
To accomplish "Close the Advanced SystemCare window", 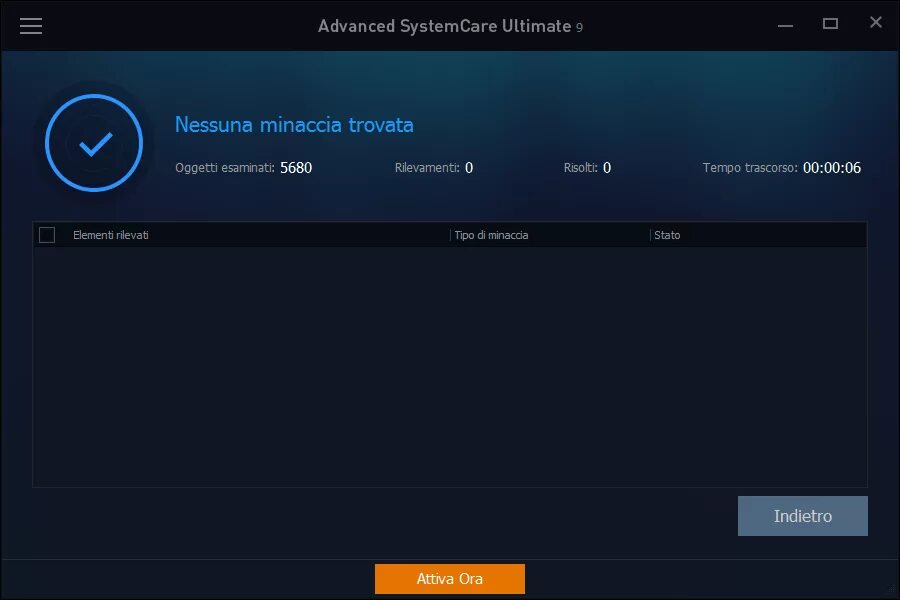I will point(875,22).
